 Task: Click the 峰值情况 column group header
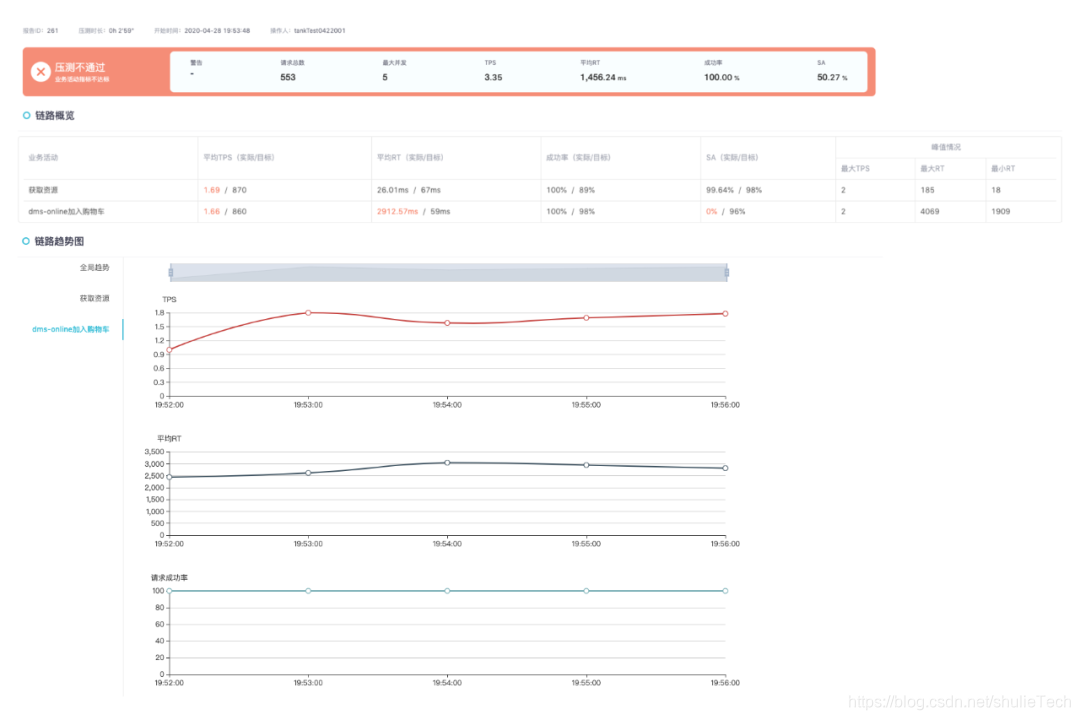pos(946,147)
